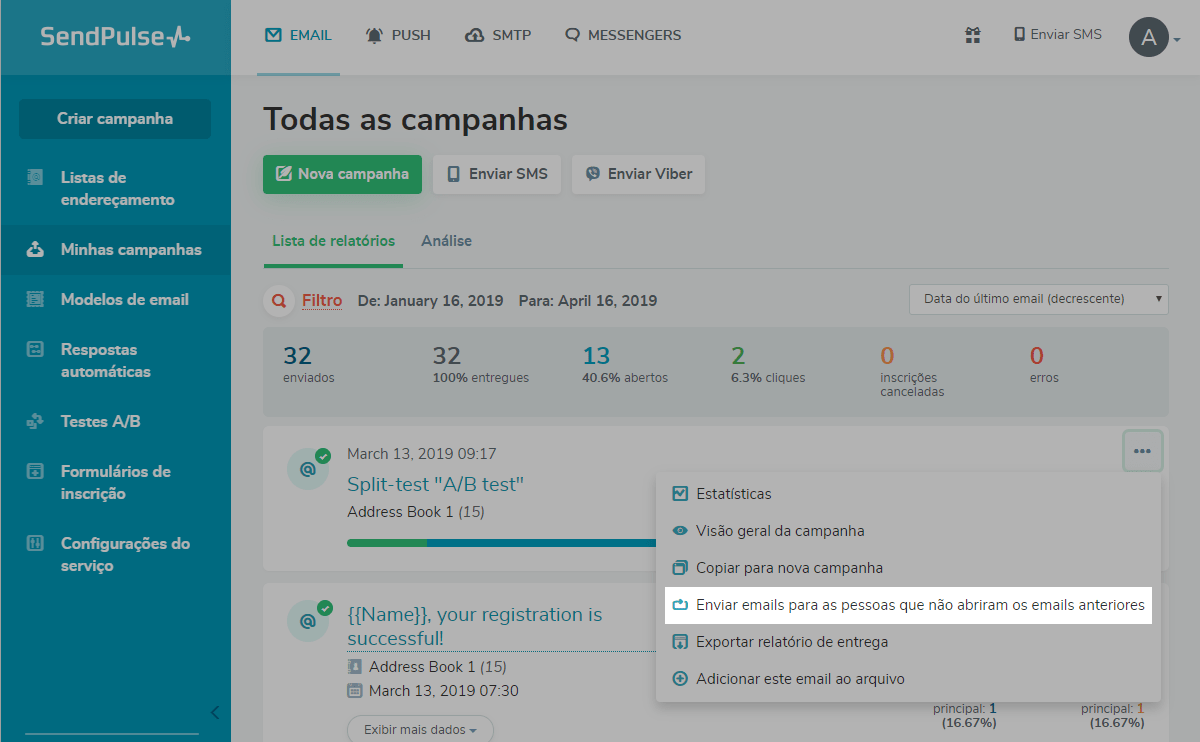Screen dimensions: 1200x742
Task: Click the Split-test campaign email status icon
Action: (307, 468)
